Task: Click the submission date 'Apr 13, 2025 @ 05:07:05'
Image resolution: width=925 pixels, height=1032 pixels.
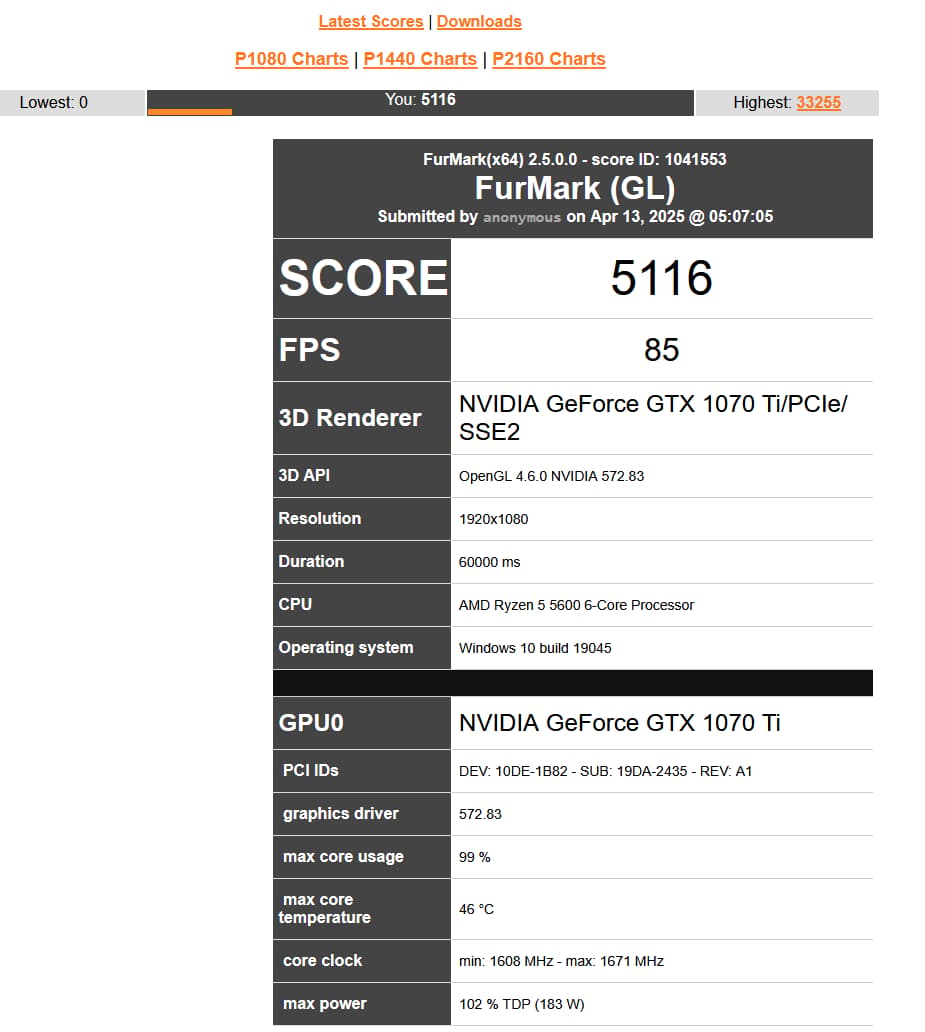Action: (681, 217)
